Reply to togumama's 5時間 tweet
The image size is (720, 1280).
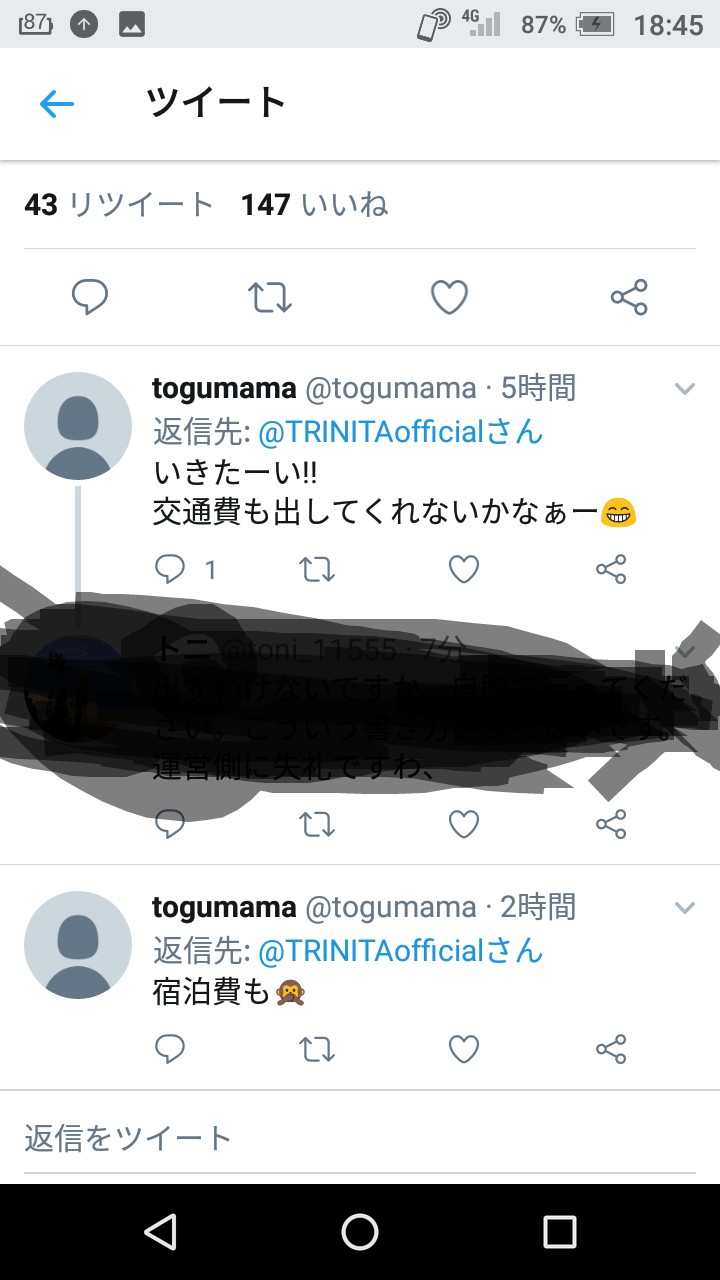point(171,569)
